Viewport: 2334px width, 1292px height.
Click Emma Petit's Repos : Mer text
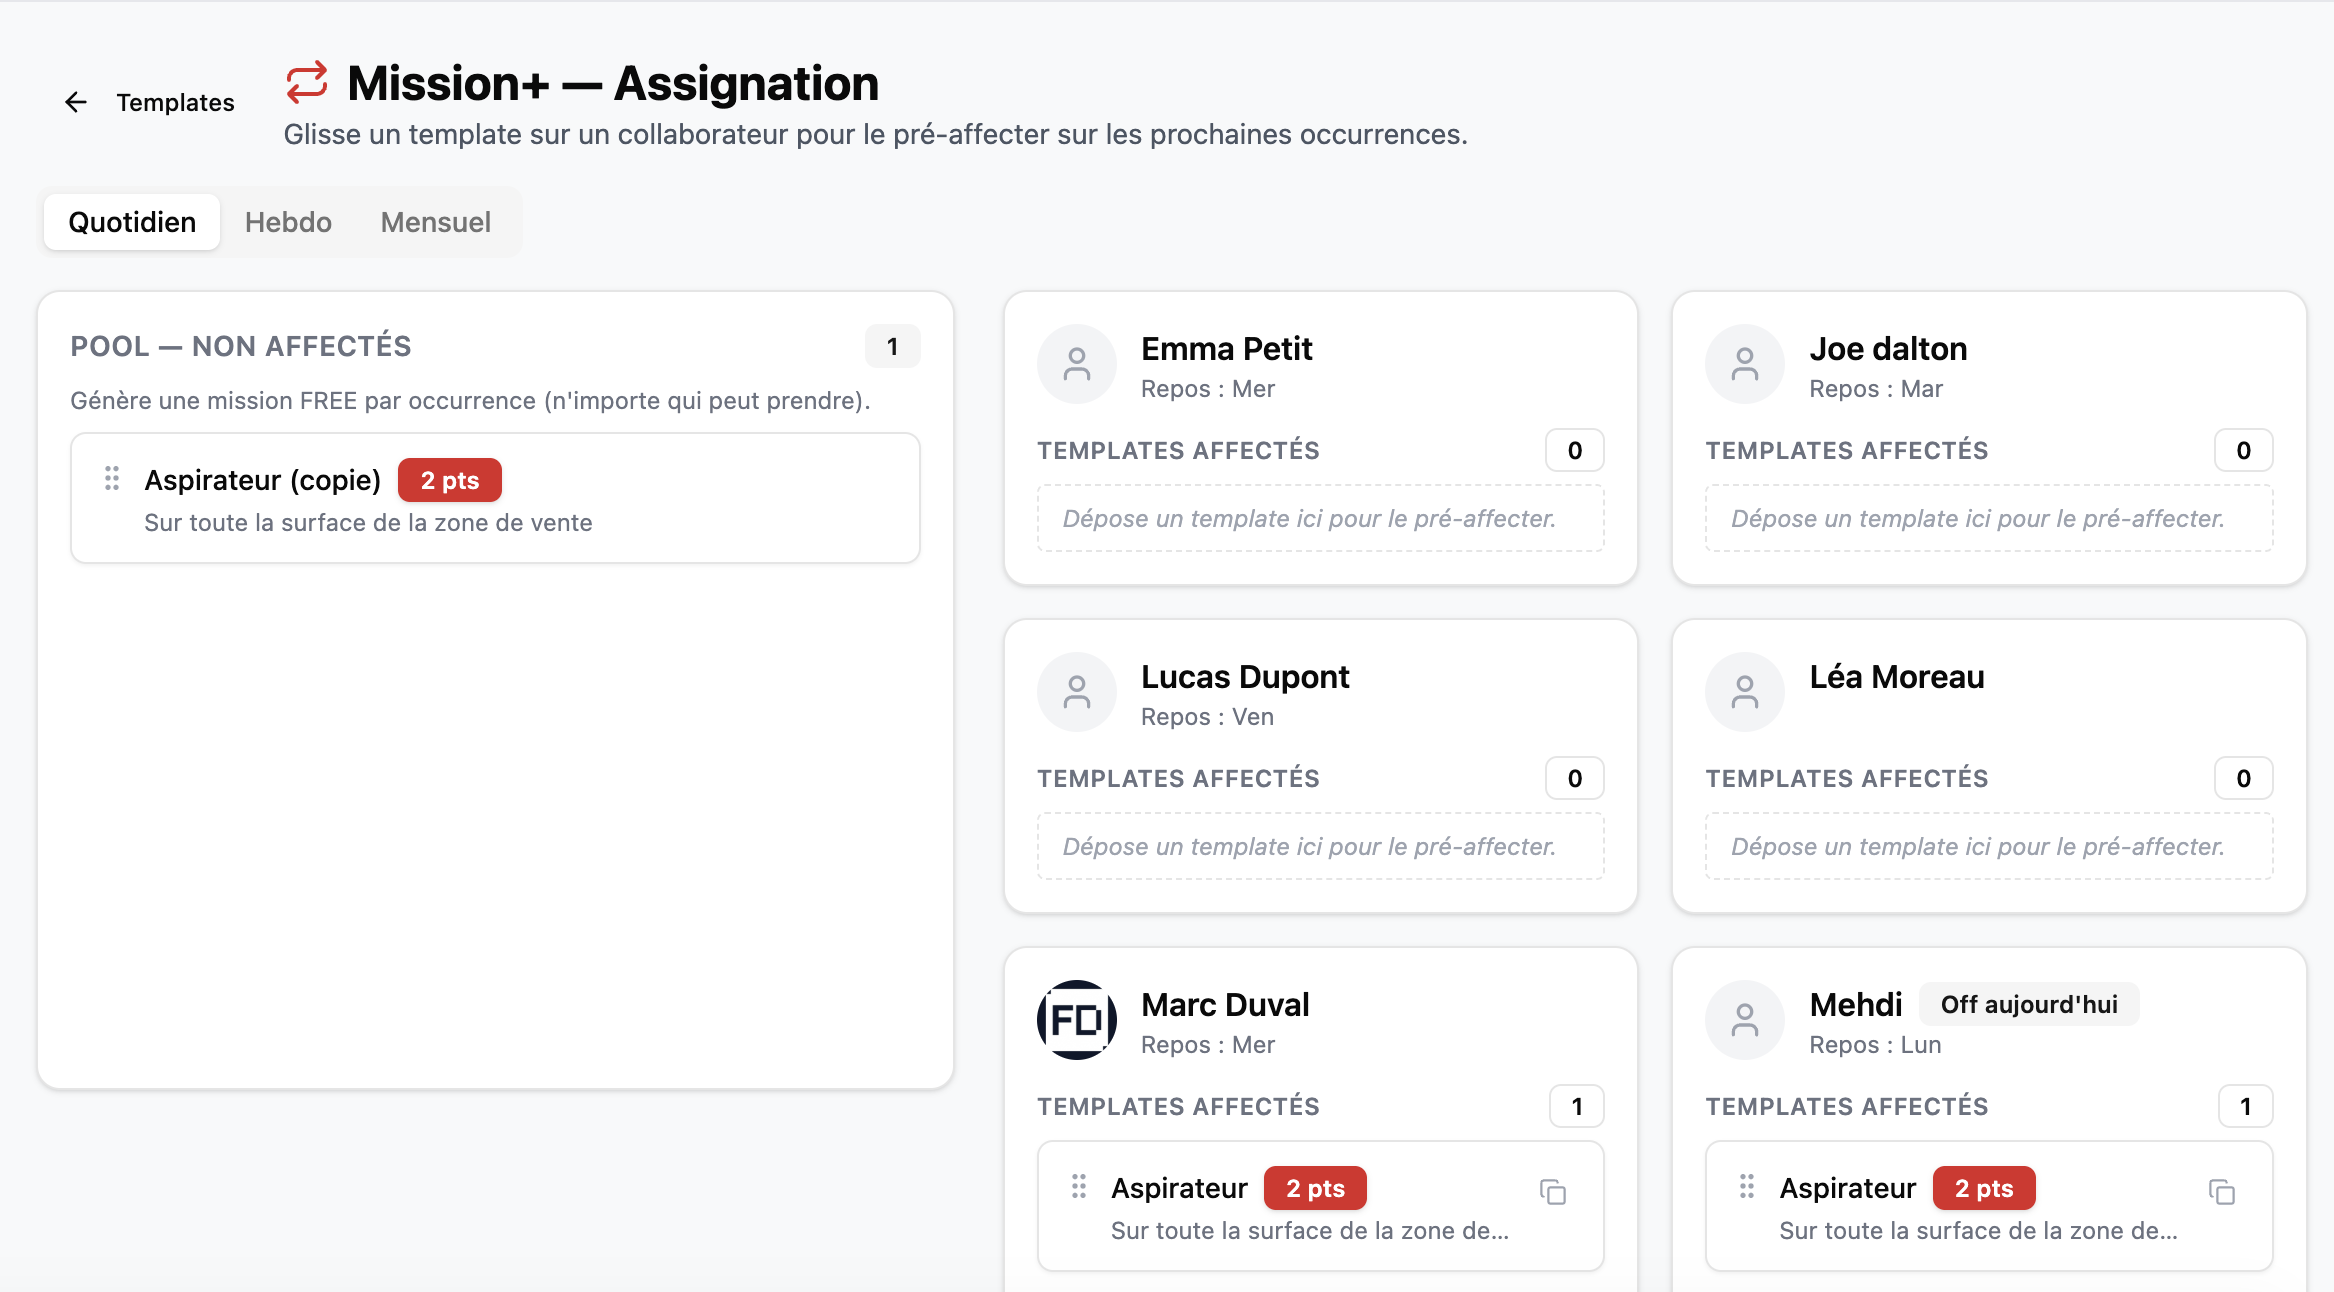[x=1208, y=389]
